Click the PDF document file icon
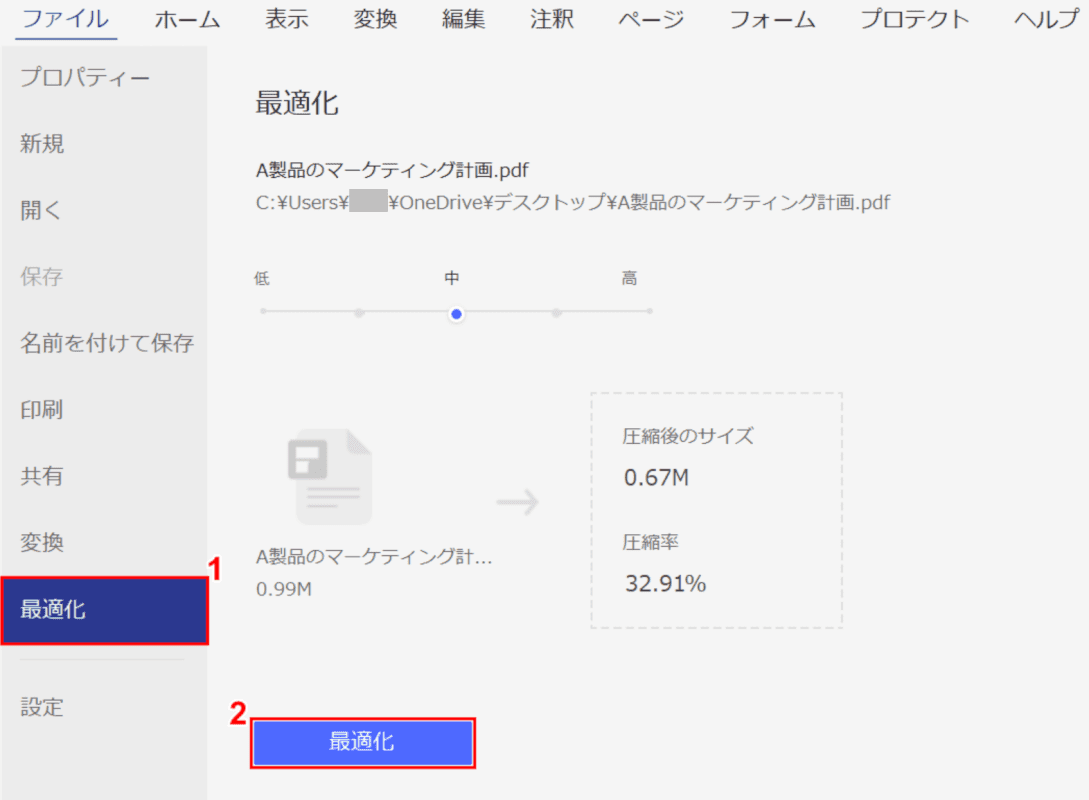 click(x=330, y=477)
